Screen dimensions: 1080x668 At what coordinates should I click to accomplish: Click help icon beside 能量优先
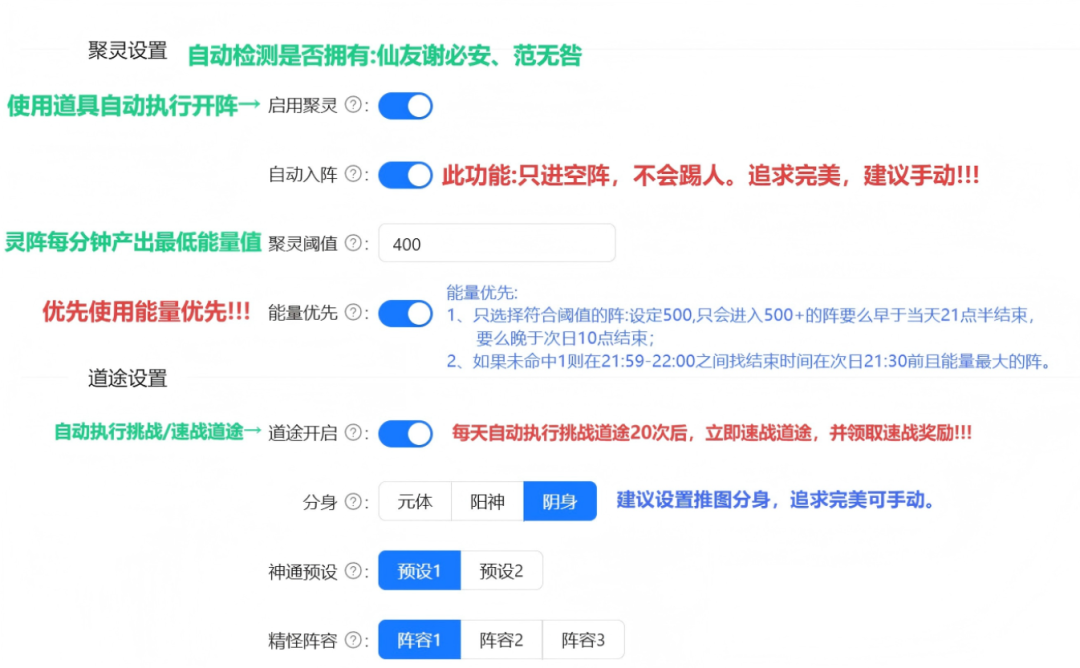click(x=352, y=313)
